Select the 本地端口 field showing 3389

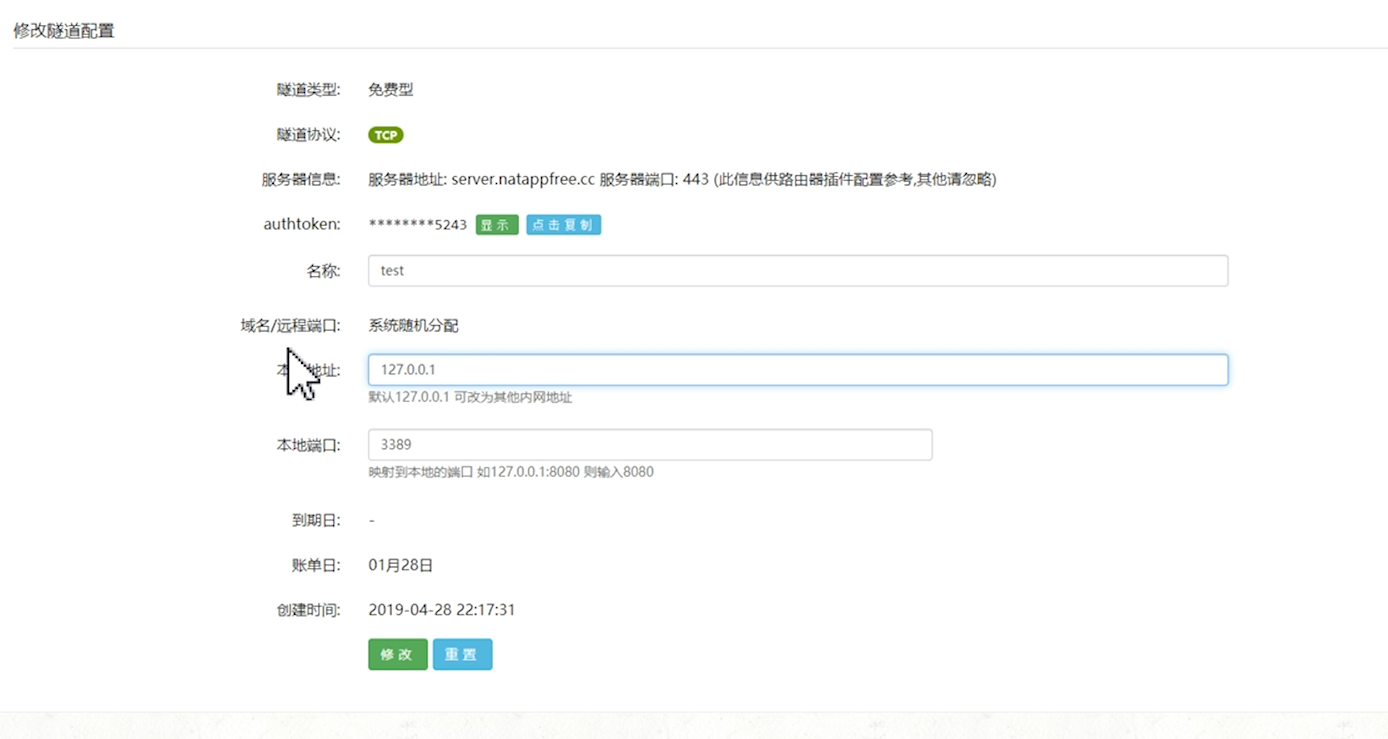click(x=649, y=445)
